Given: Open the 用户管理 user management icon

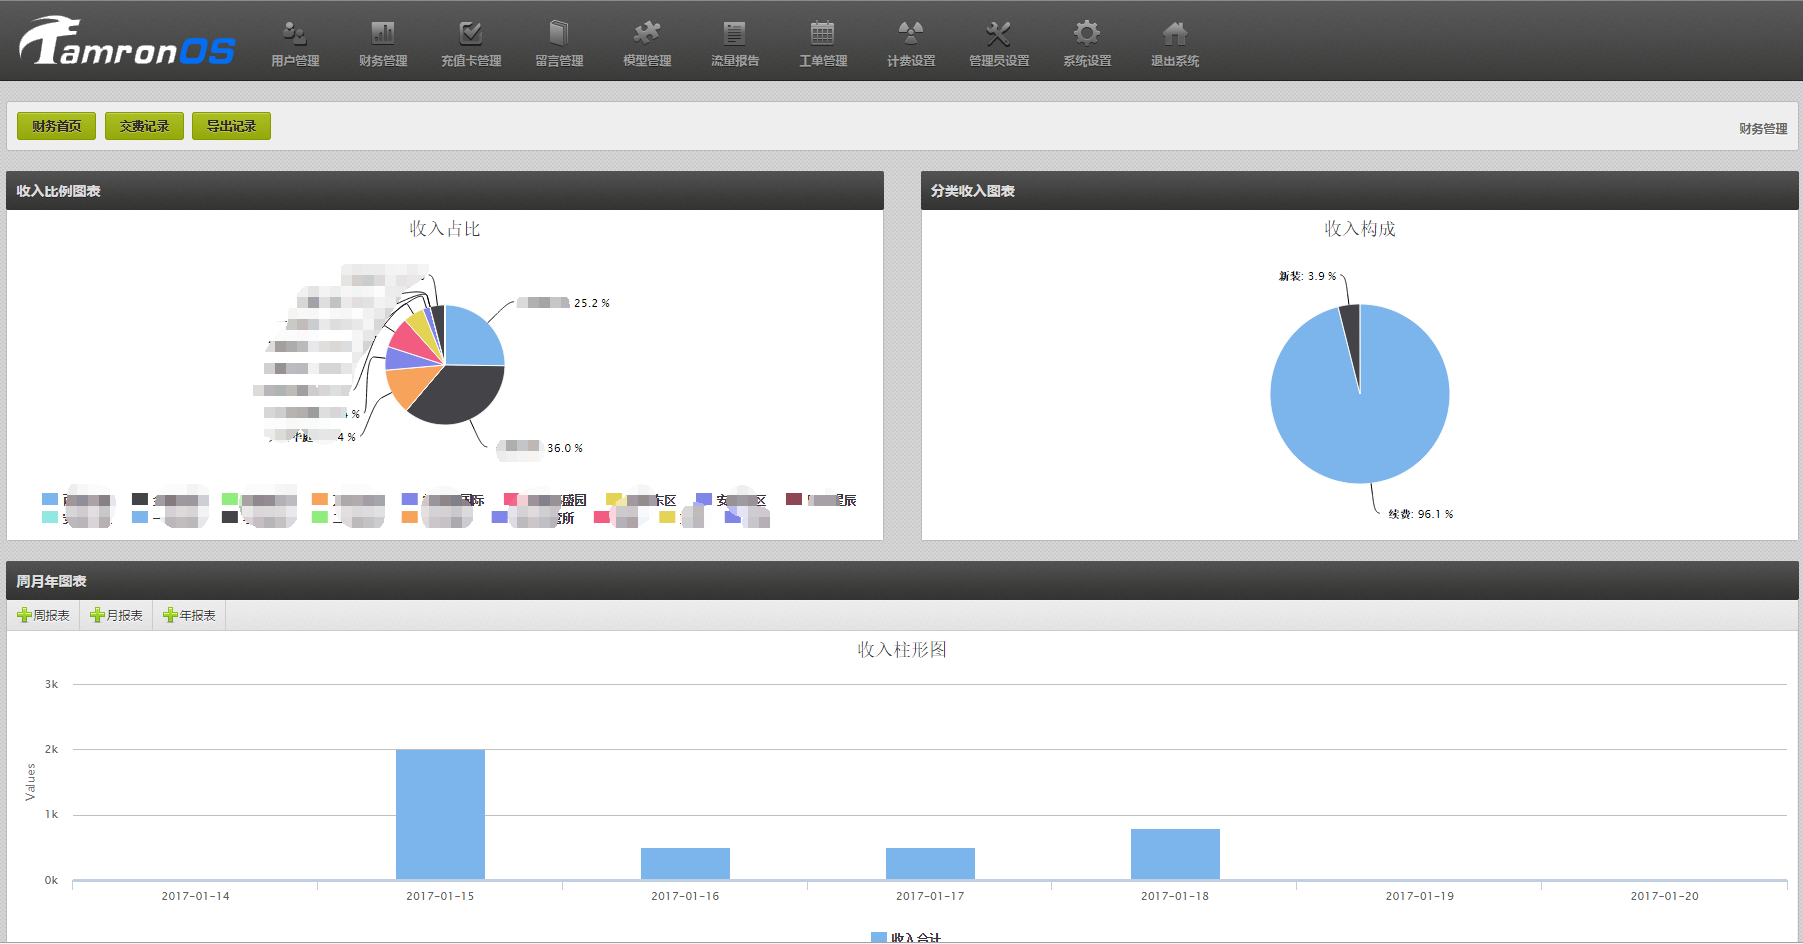Looking at the screenshot, I should point(294,33).
